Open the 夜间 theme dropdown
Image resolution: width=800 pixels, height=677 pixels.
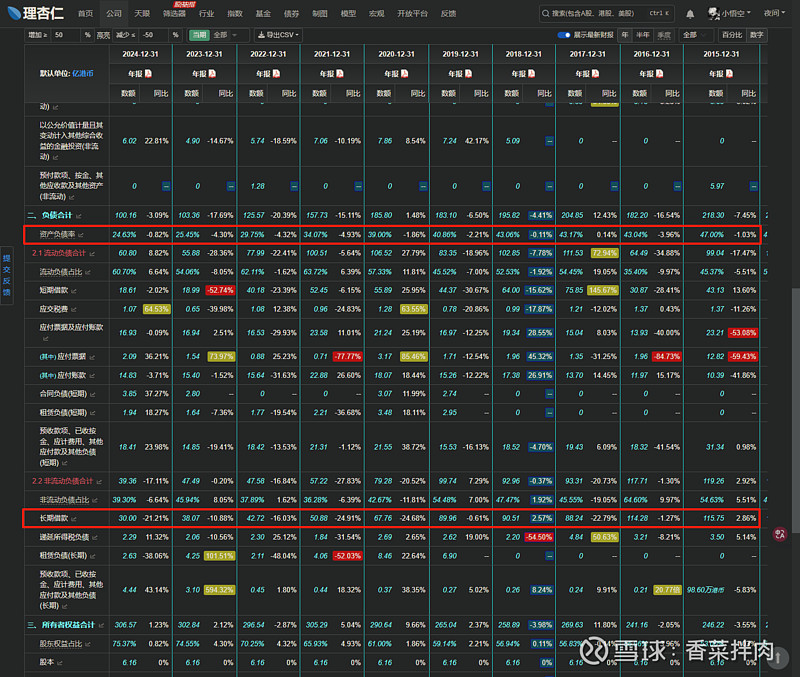[774, 13]
